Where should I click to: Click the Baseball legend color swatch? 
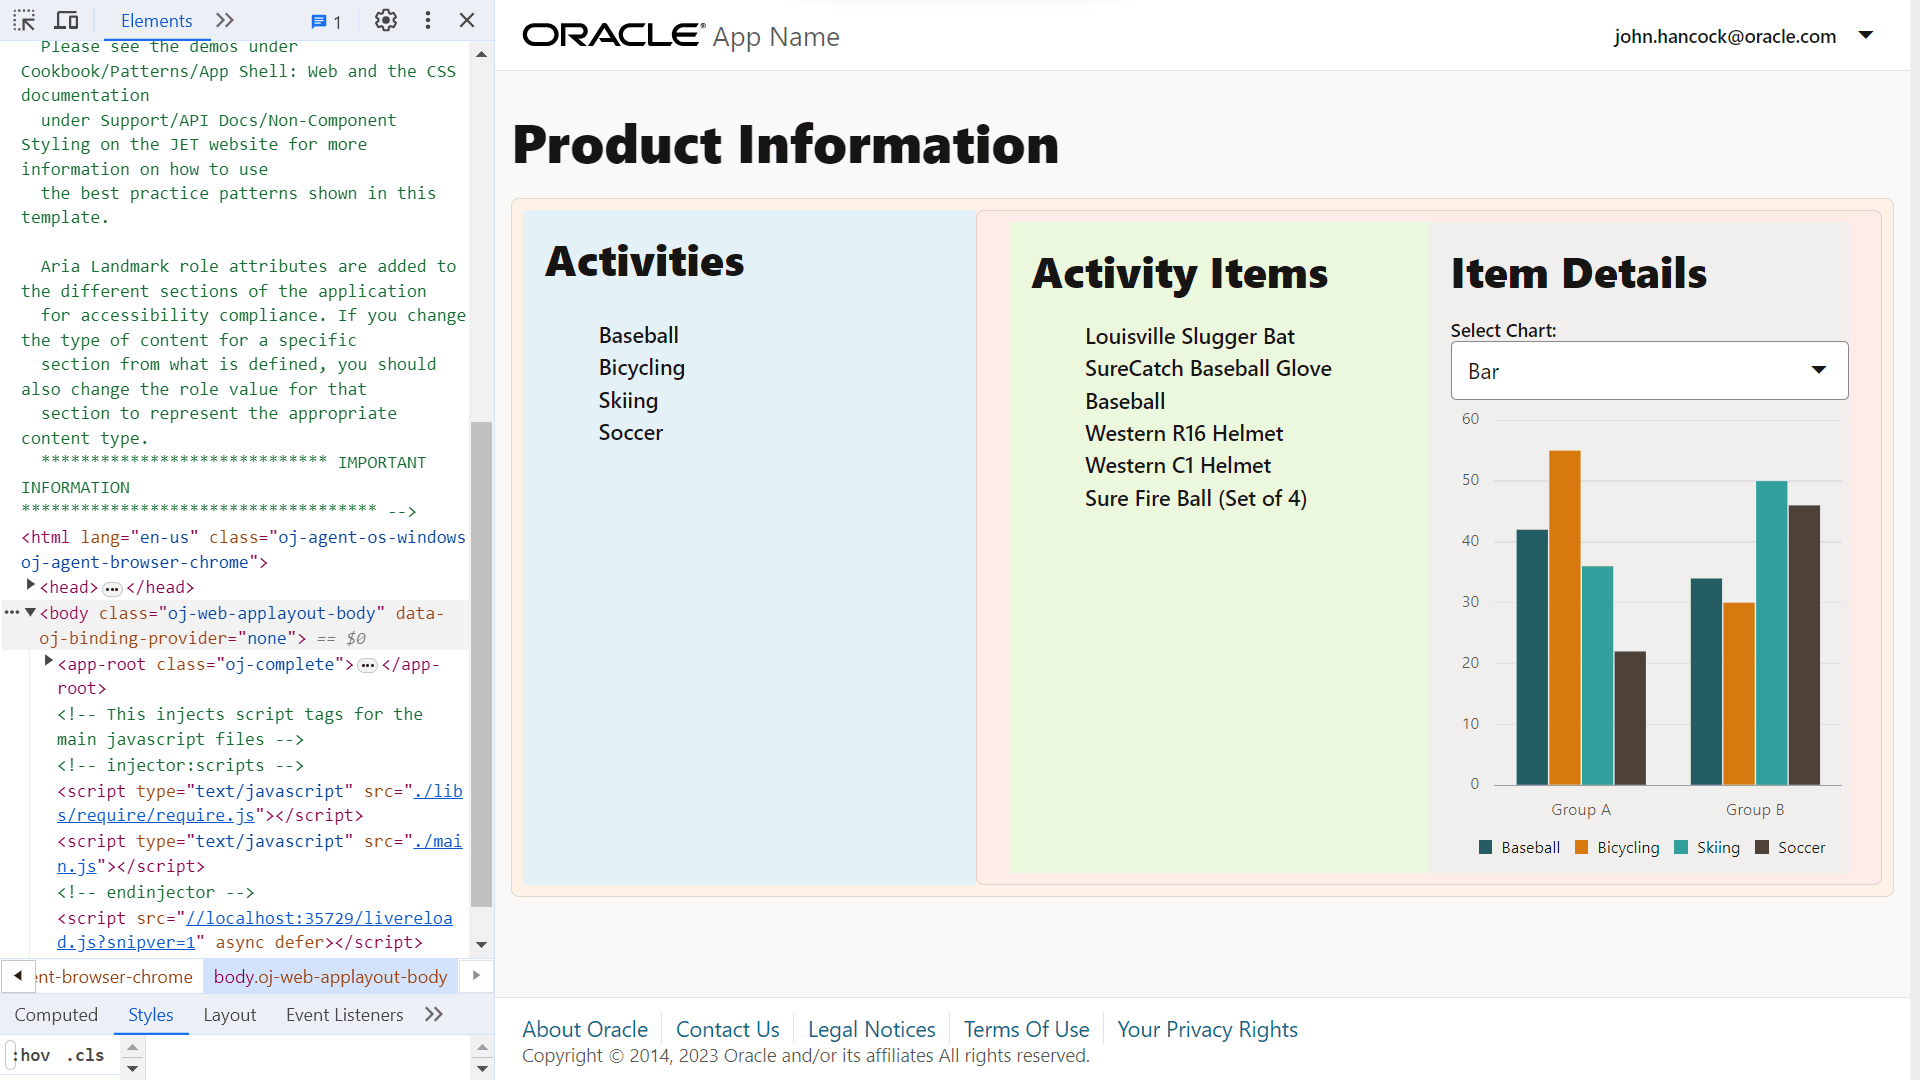[1485, 848]
